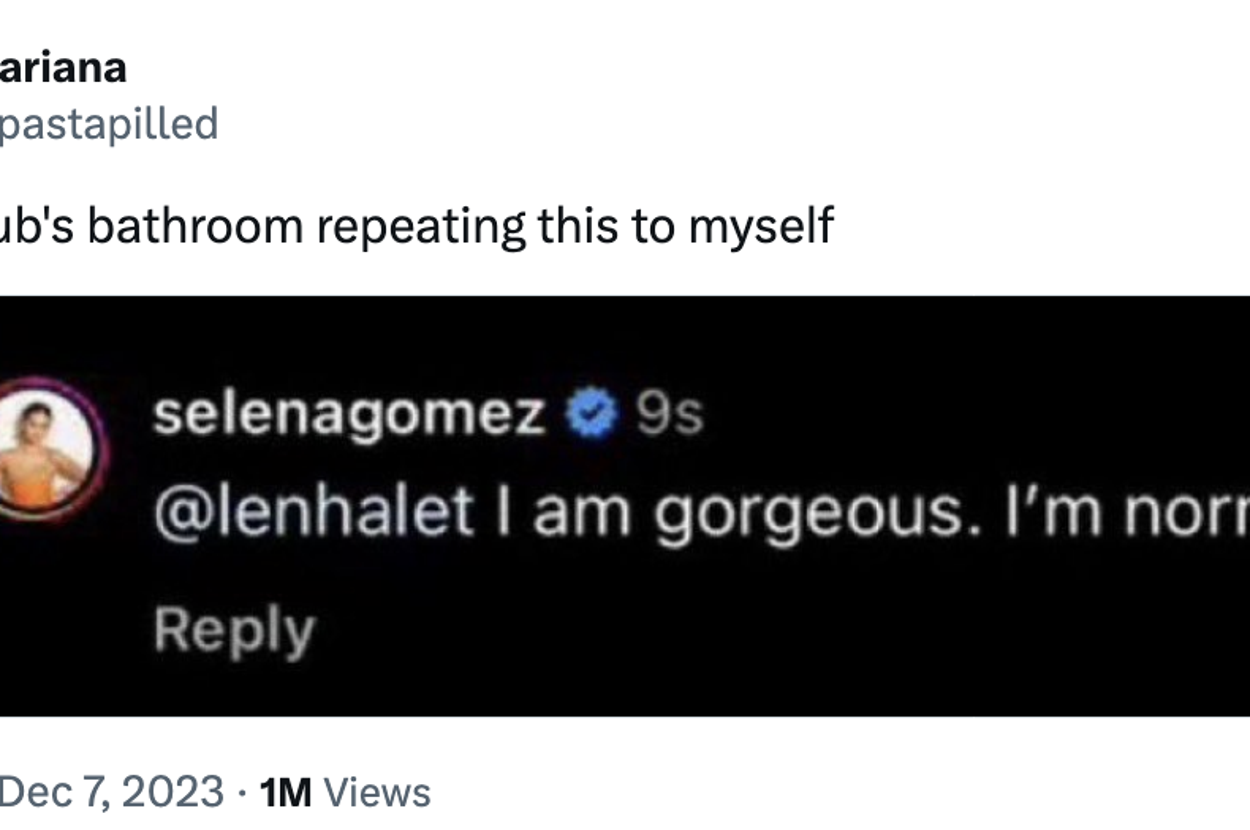Click the bold 1M view count
Viewport: 1250px width, 830px height.
coord(285,792)
